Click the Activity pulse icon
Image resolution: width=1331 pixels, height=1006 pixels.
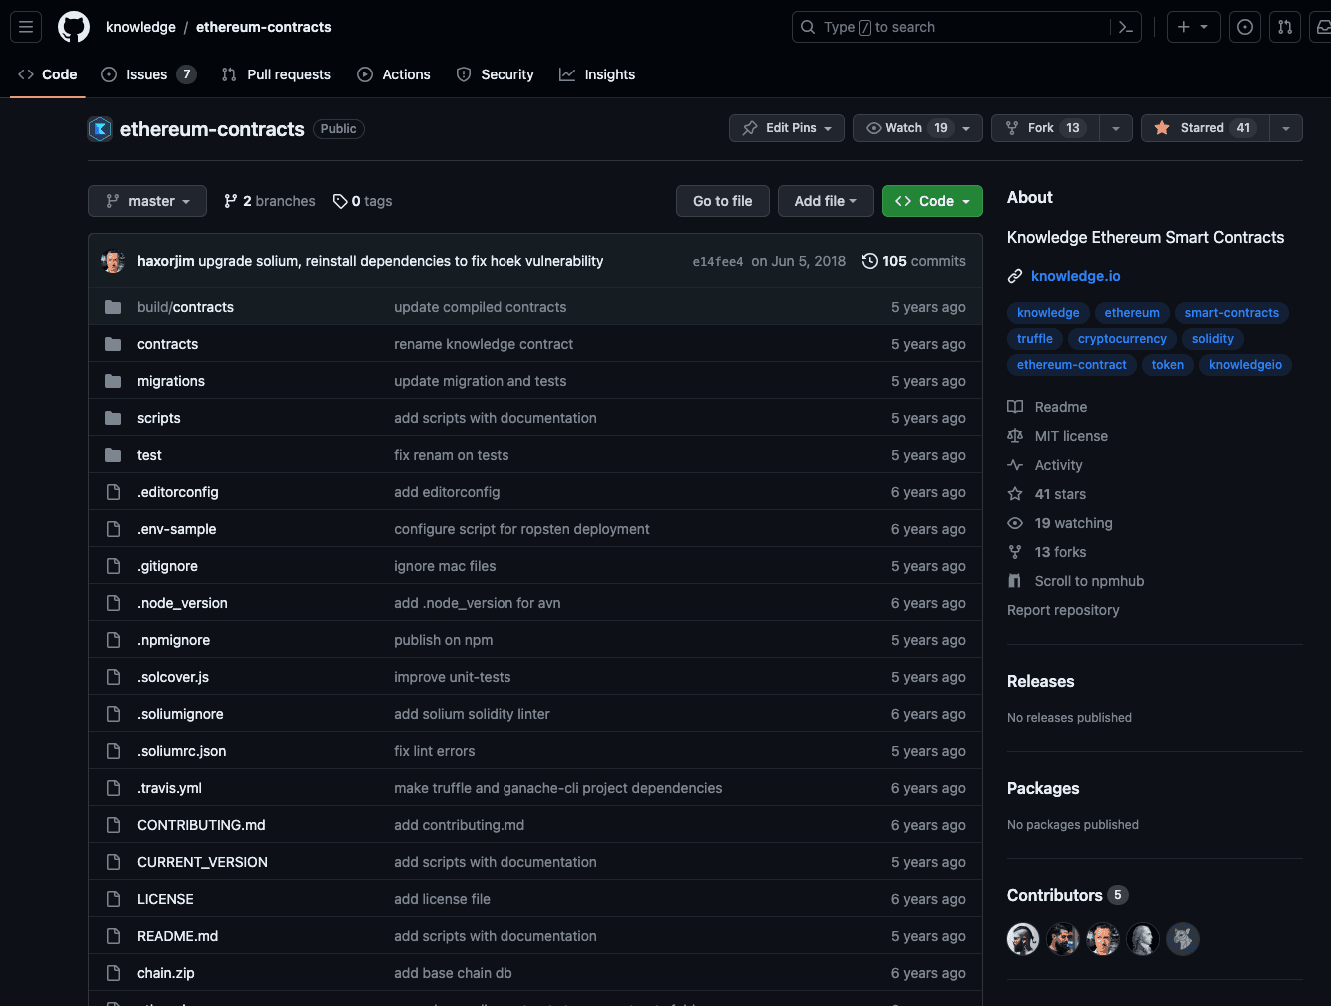click(1015, 465)
